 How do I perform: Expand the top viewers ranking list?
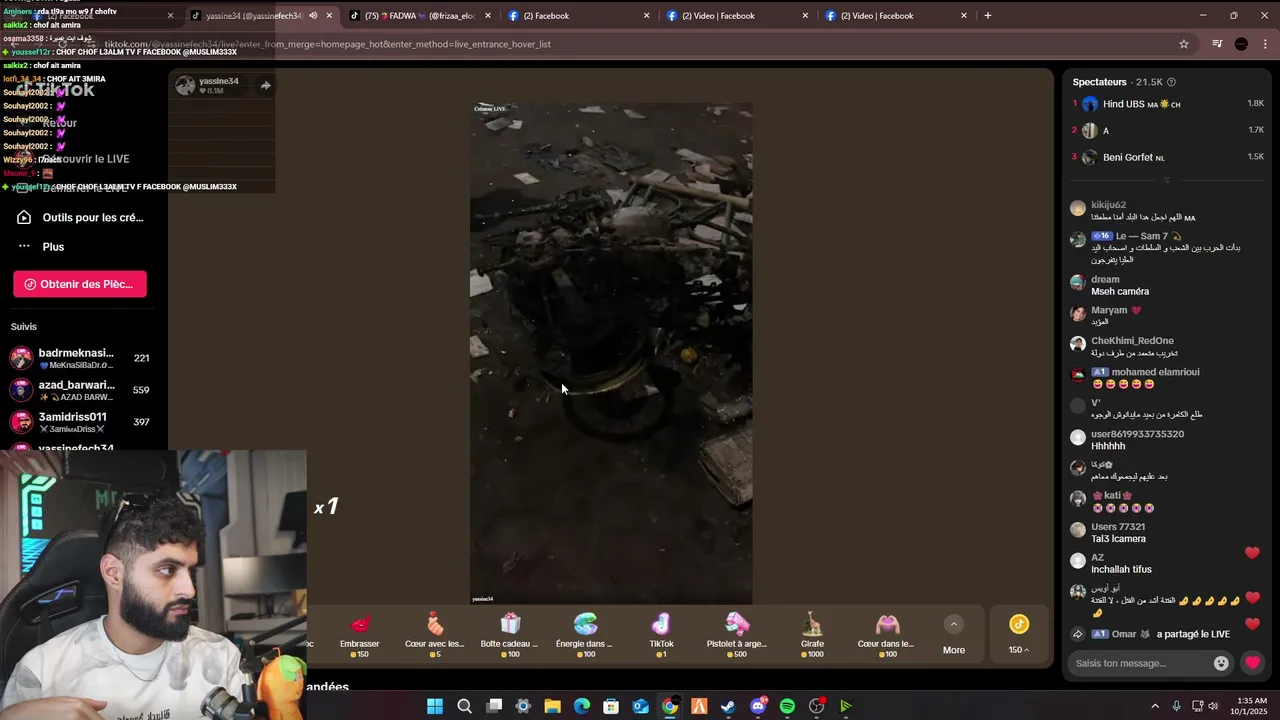pyautogui.click(x=1166, y=180)
